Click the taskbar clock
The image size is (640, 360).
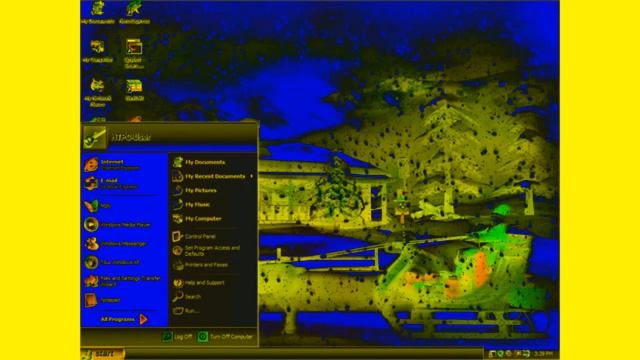(543, 354)
